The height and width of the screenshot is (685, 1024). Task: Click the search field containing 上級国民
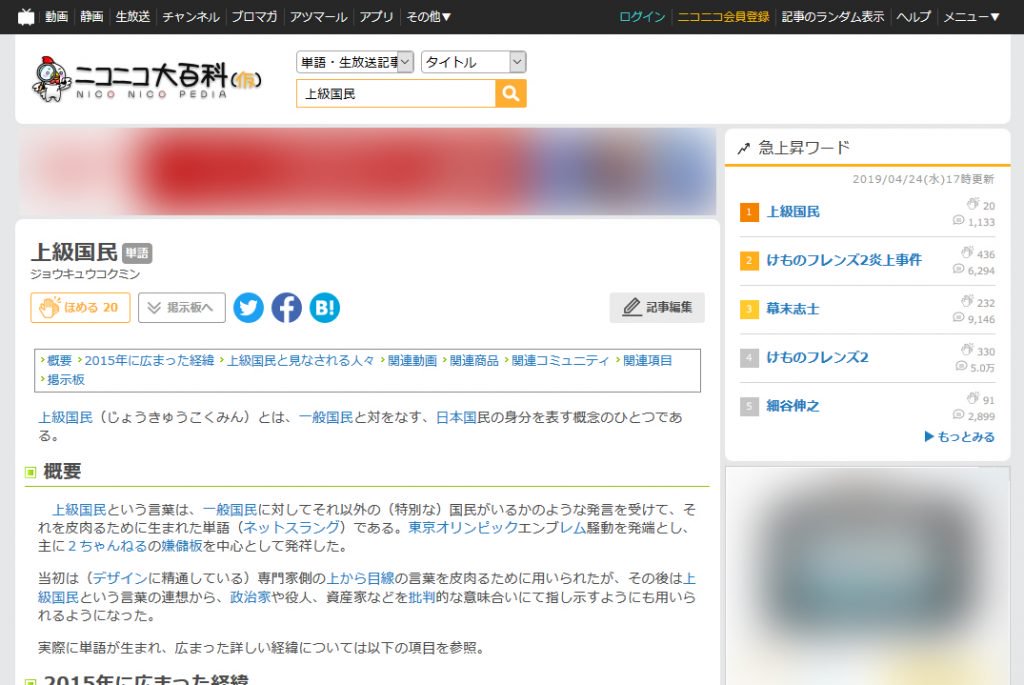[396, 93]
